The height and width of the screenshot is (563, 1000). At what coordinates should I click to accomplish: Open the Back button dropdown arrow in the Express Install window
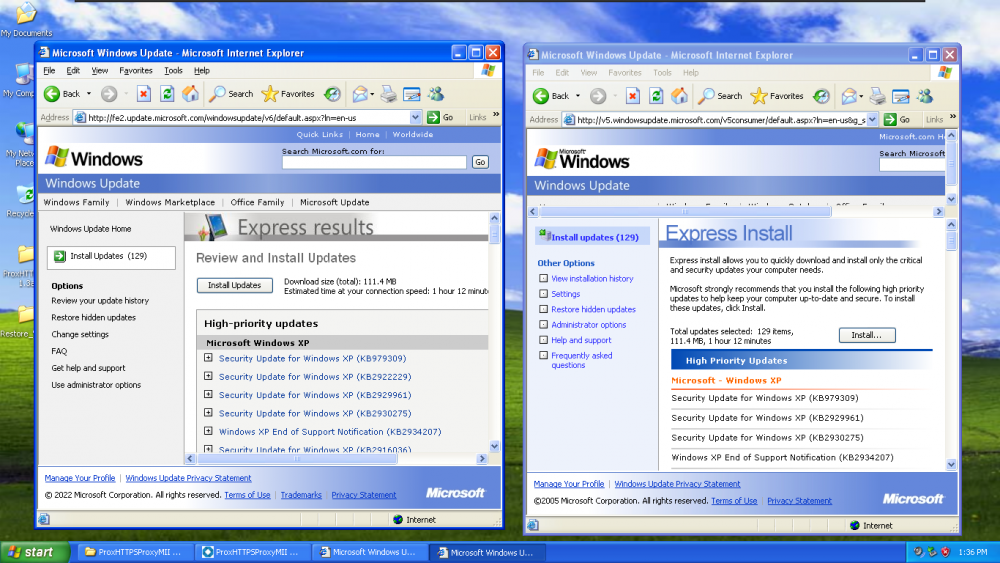[578, 97]
